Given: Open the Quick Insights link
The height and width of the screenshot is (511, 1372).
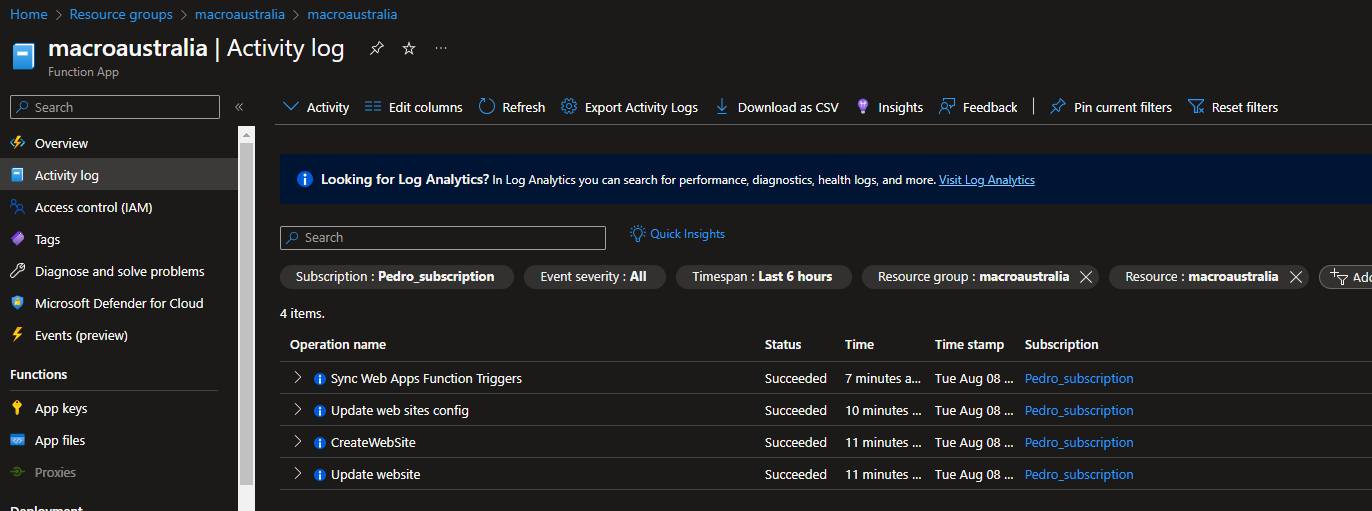Looking at the screenshot, I should coord(687,234).
